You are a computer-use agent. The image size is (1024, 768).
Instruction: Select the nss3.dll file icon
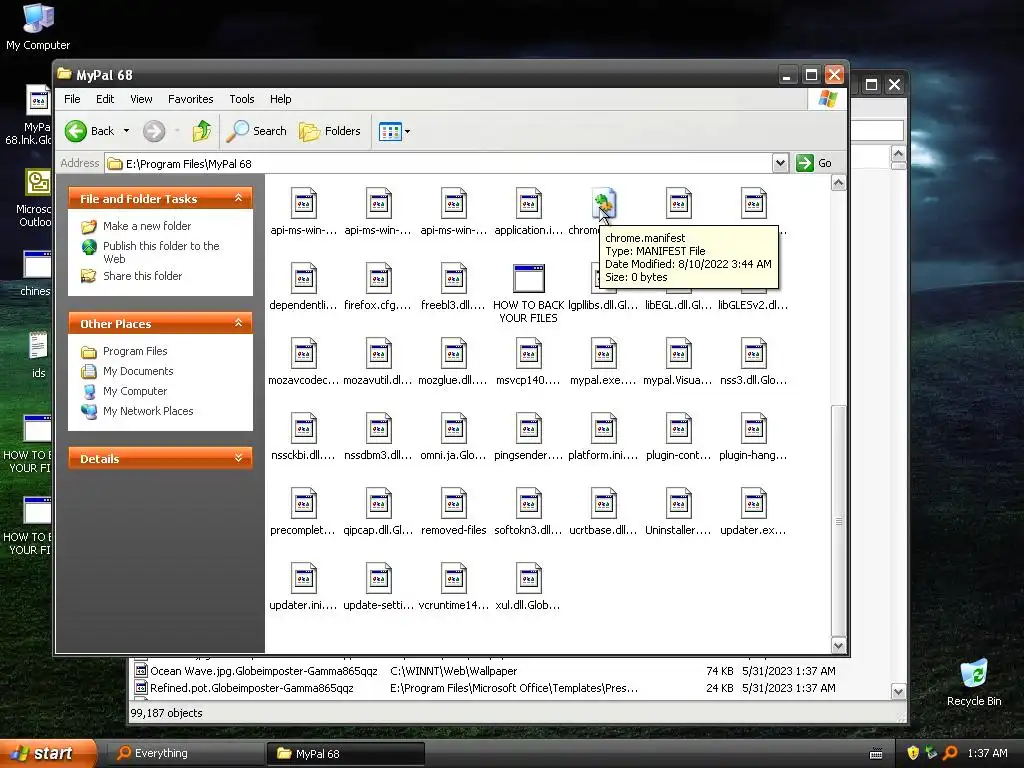tap(754, 353)
